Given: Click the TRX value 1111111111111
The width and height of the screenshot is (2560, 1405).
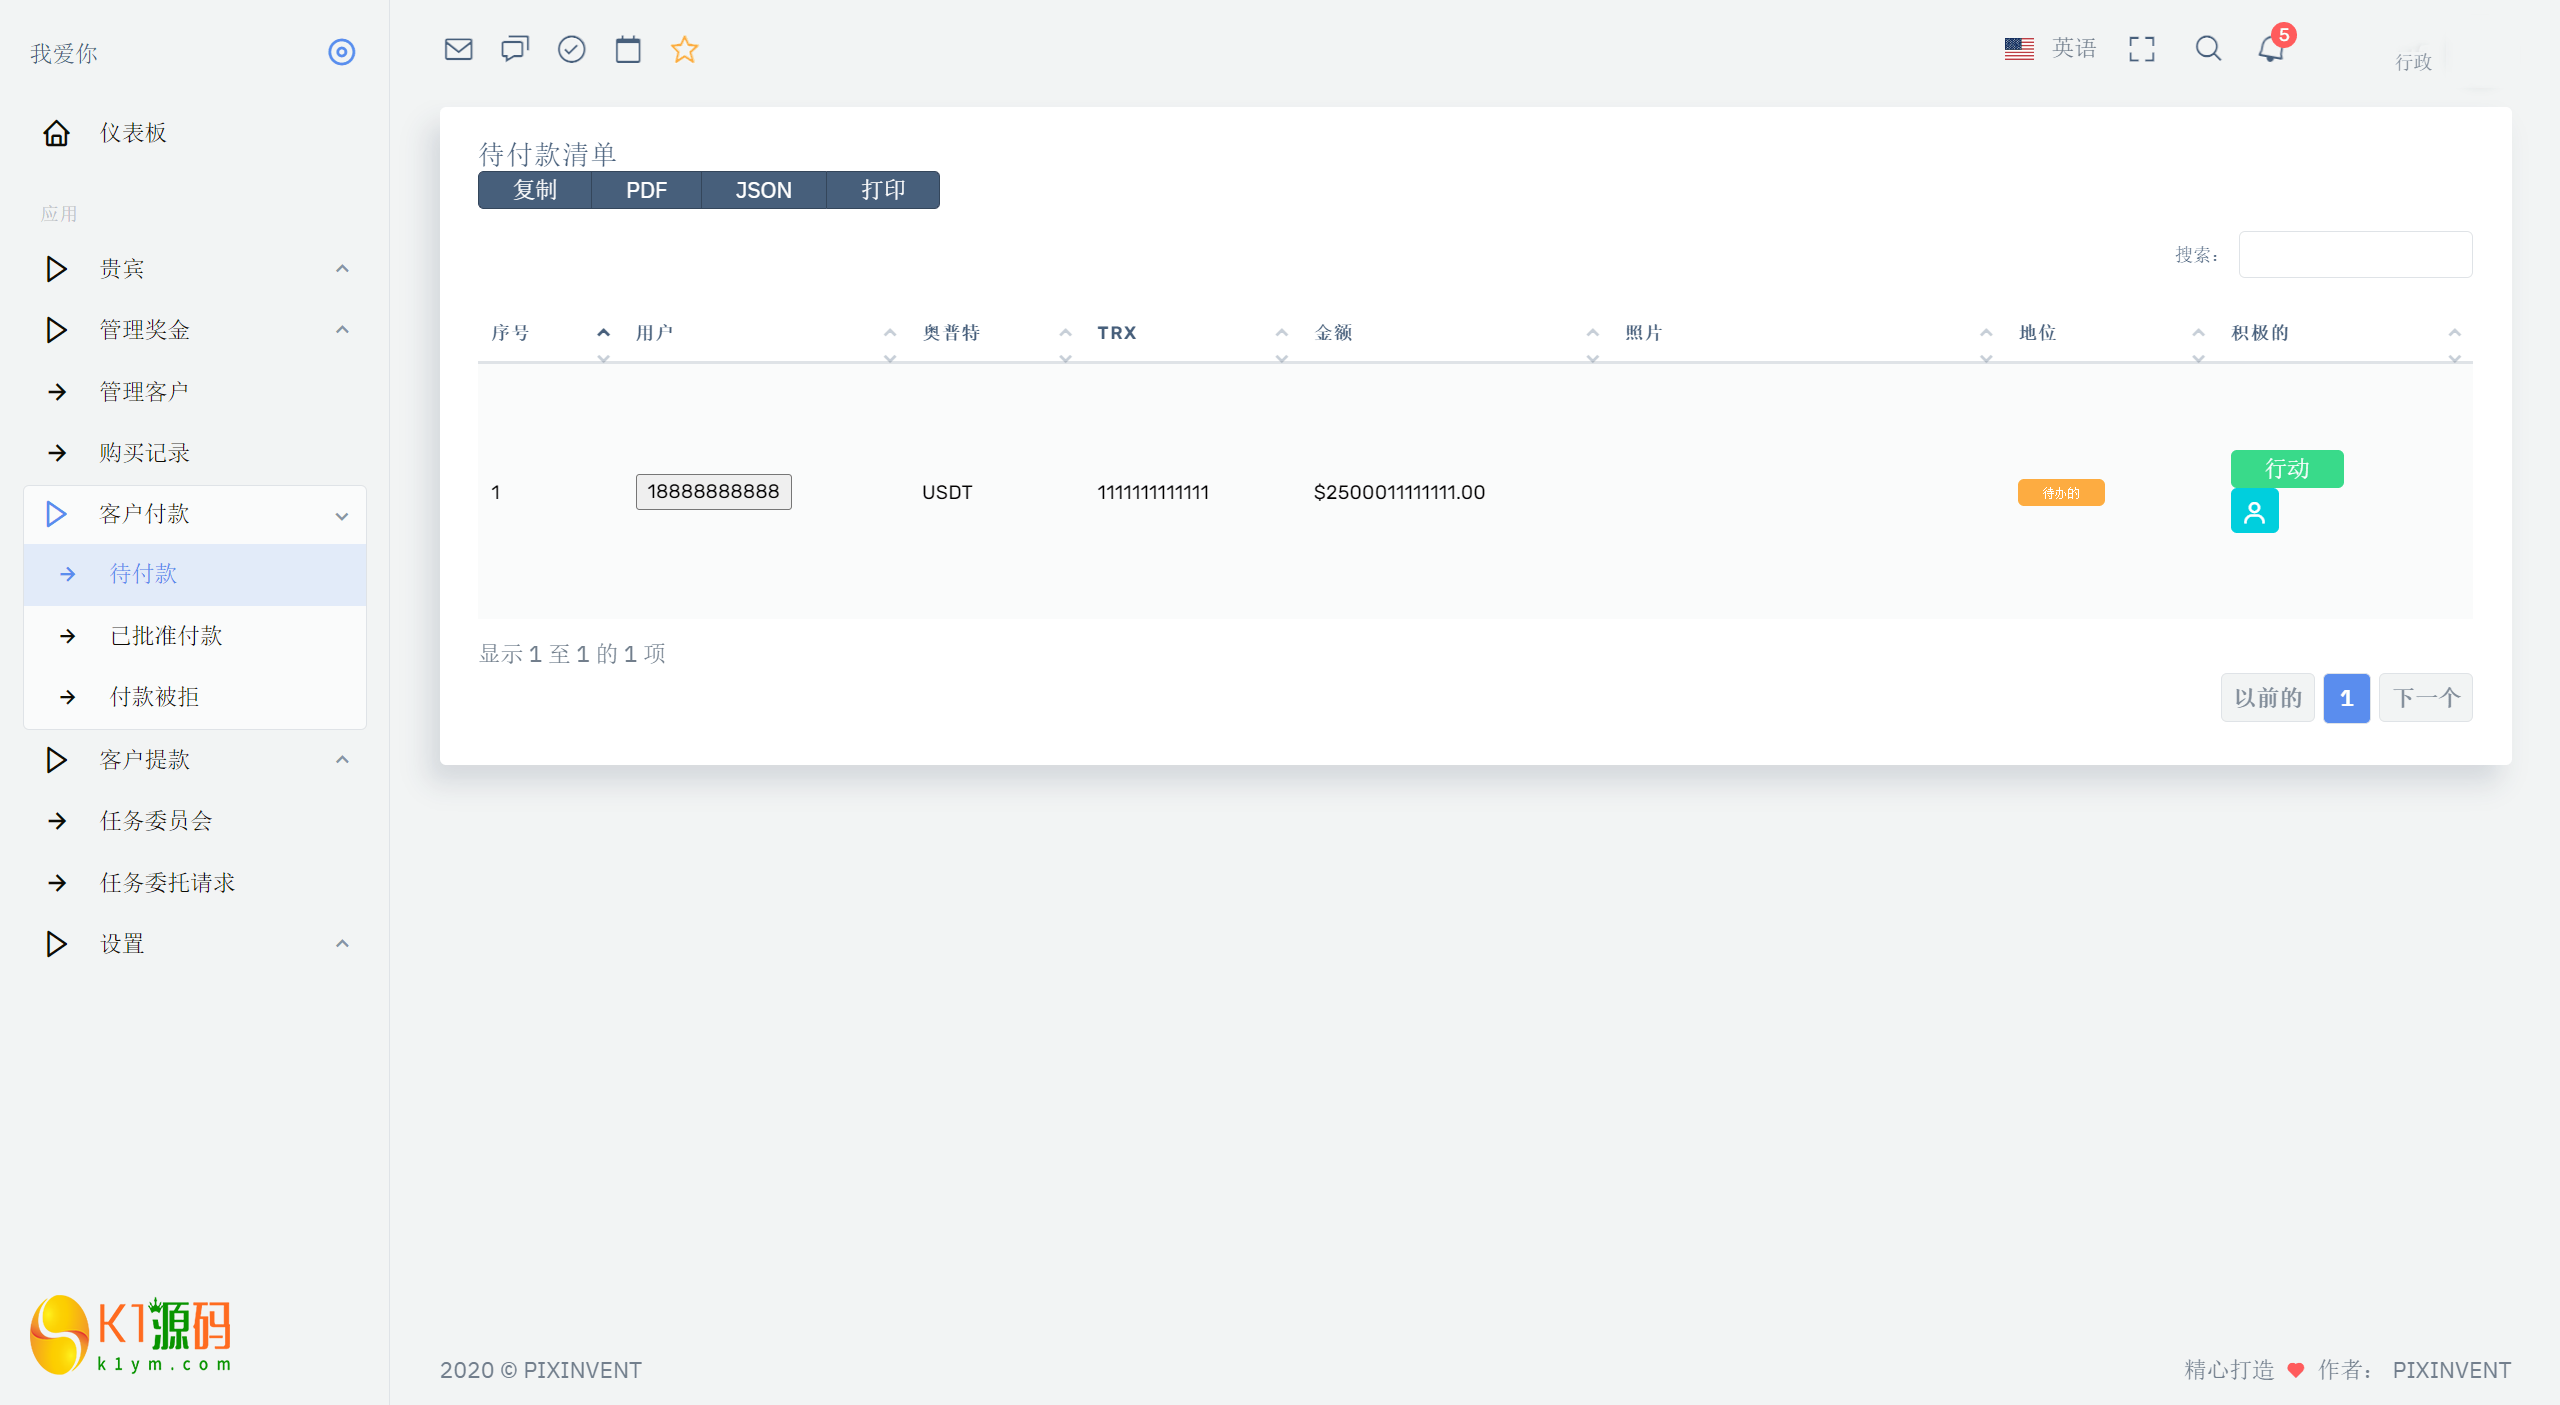Looking at the screenshot, I should coord(1153,492).
